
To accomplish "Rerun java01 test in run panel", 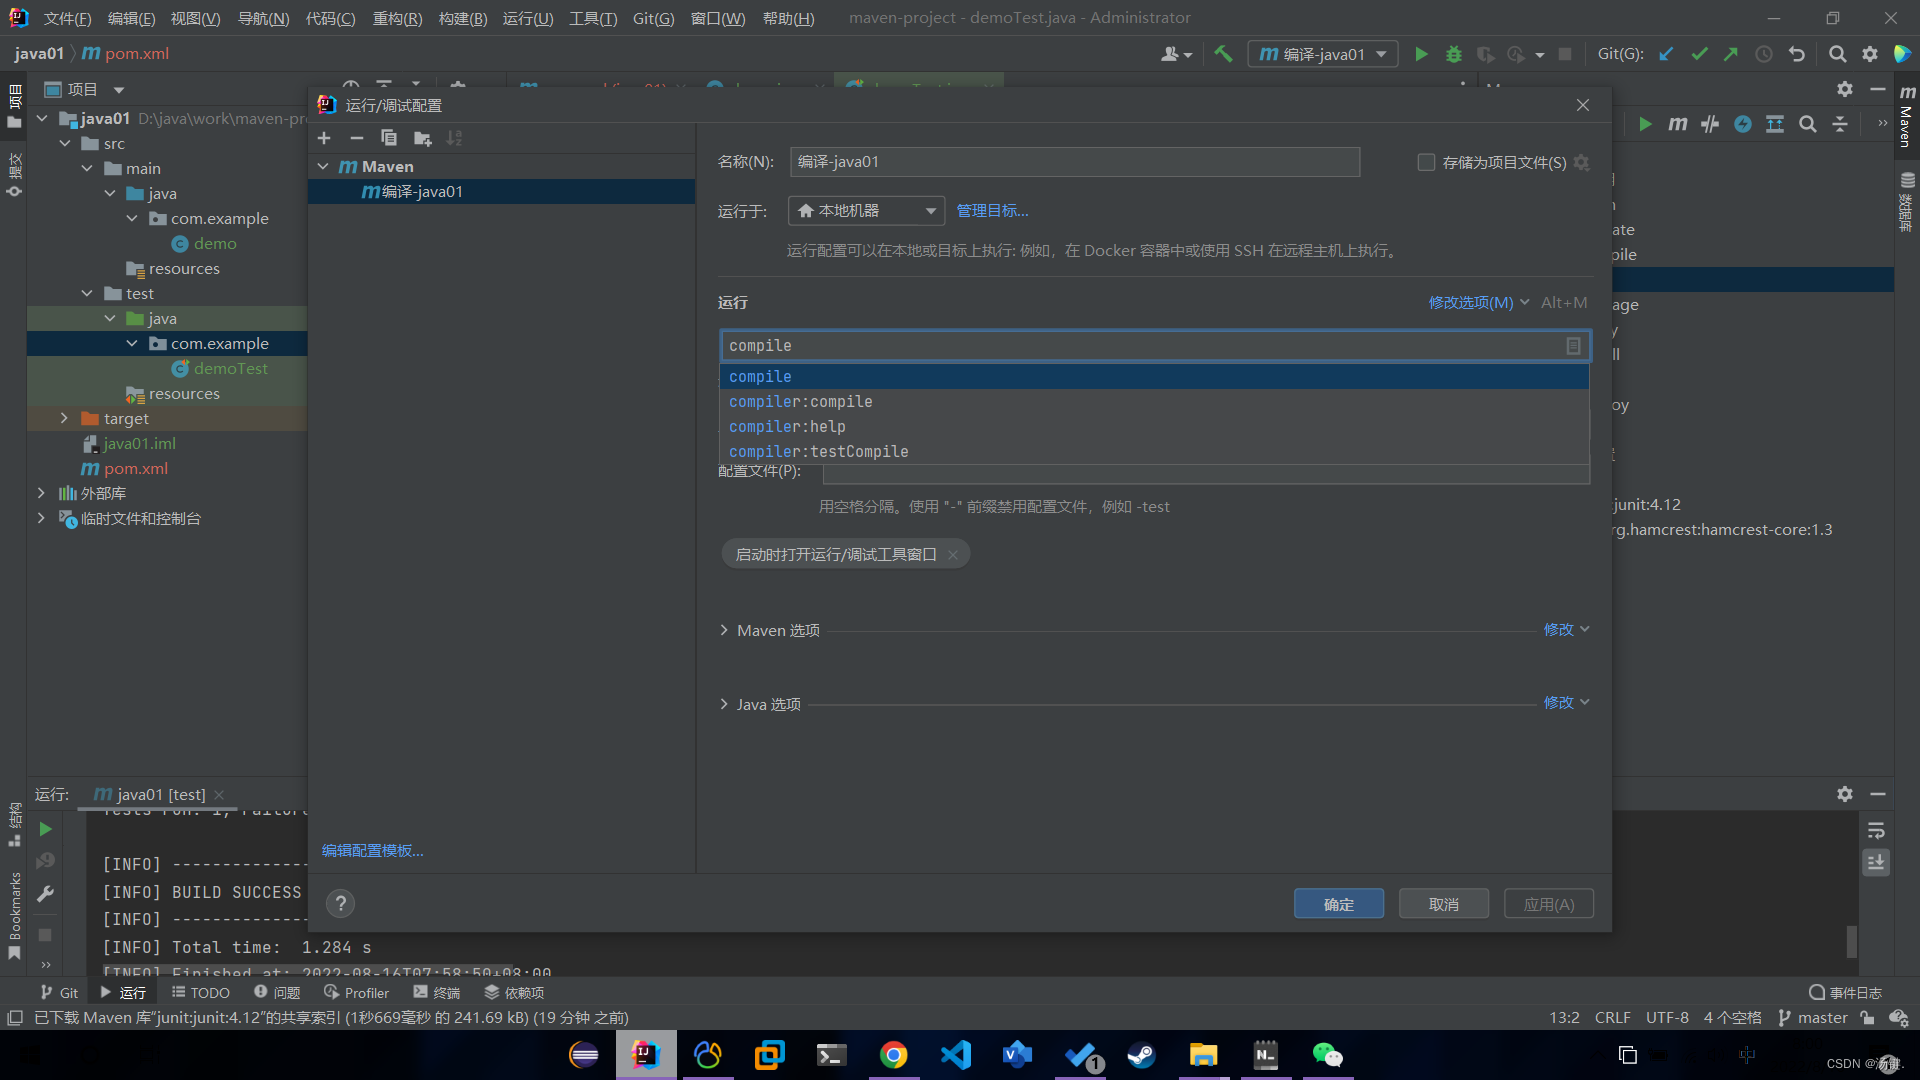I will click(x=45, y=829).
